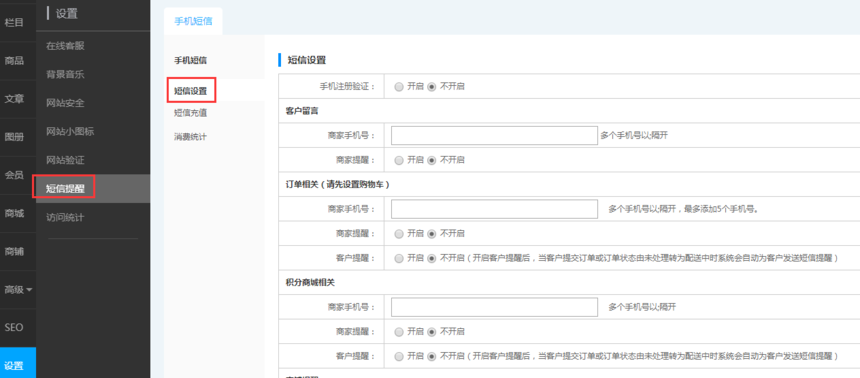The width and height of the screenshot is (860, 378).
Task: Click the 短信设置 panel title
Action: click(x=307, y=60)
